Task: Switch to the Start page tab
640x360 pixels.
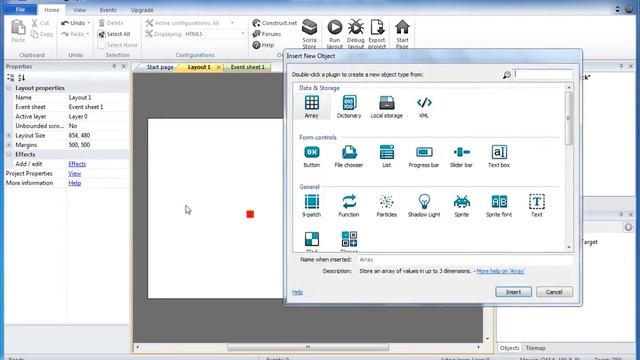Action: click(x=160, y=67)
